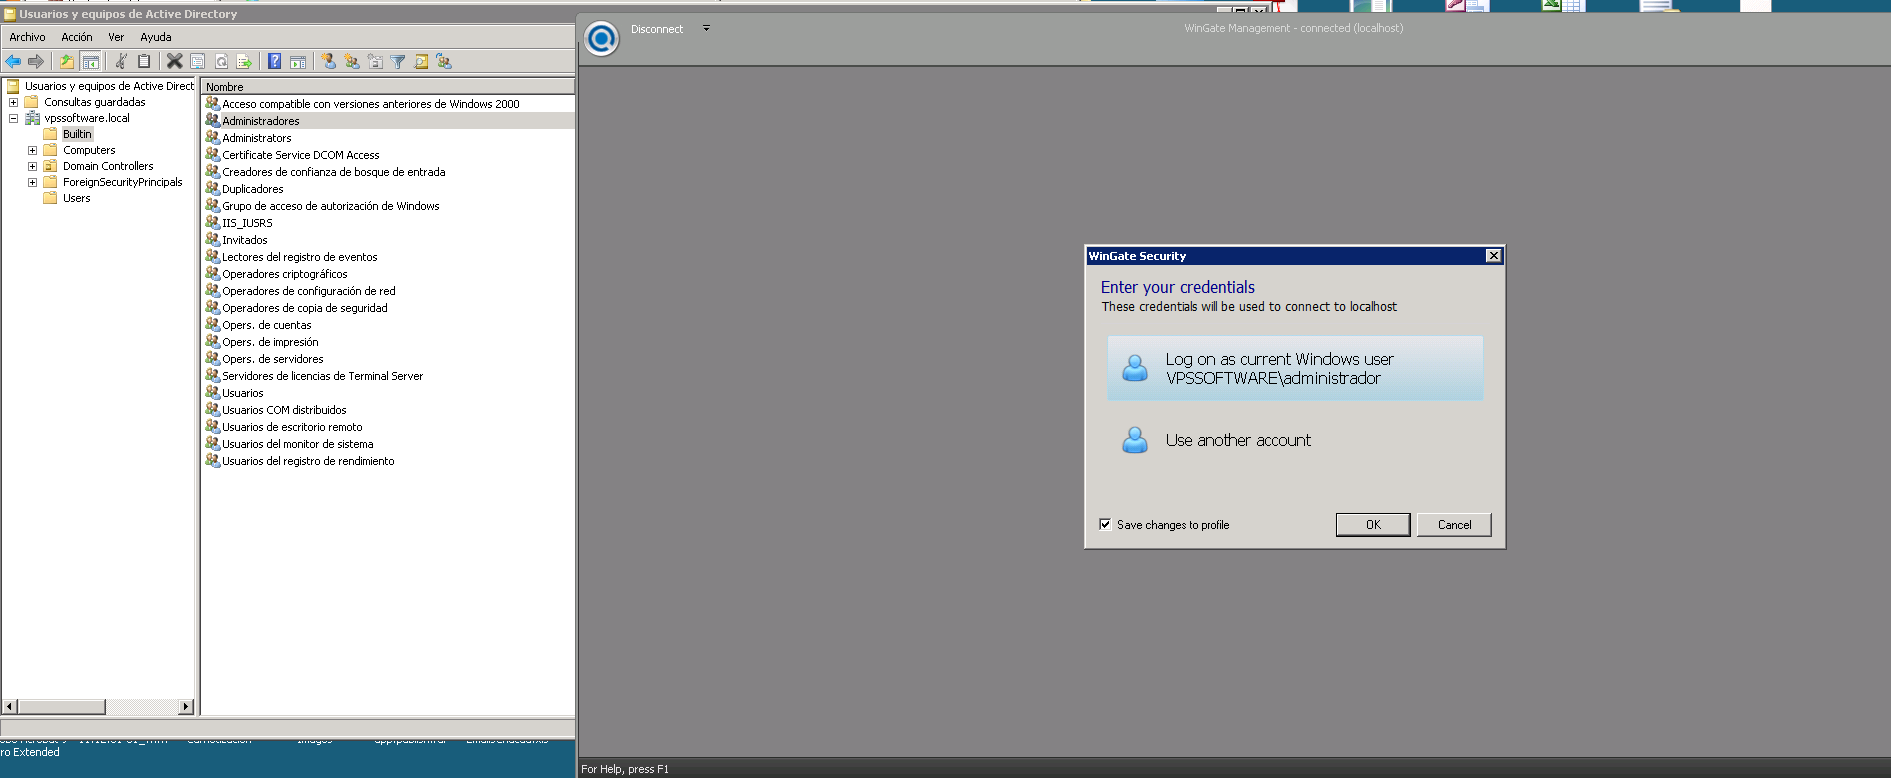Viewport: 1891px width, 778px height.
Task: Click the Delete X toolbar icon
Action: coord(174,62)
